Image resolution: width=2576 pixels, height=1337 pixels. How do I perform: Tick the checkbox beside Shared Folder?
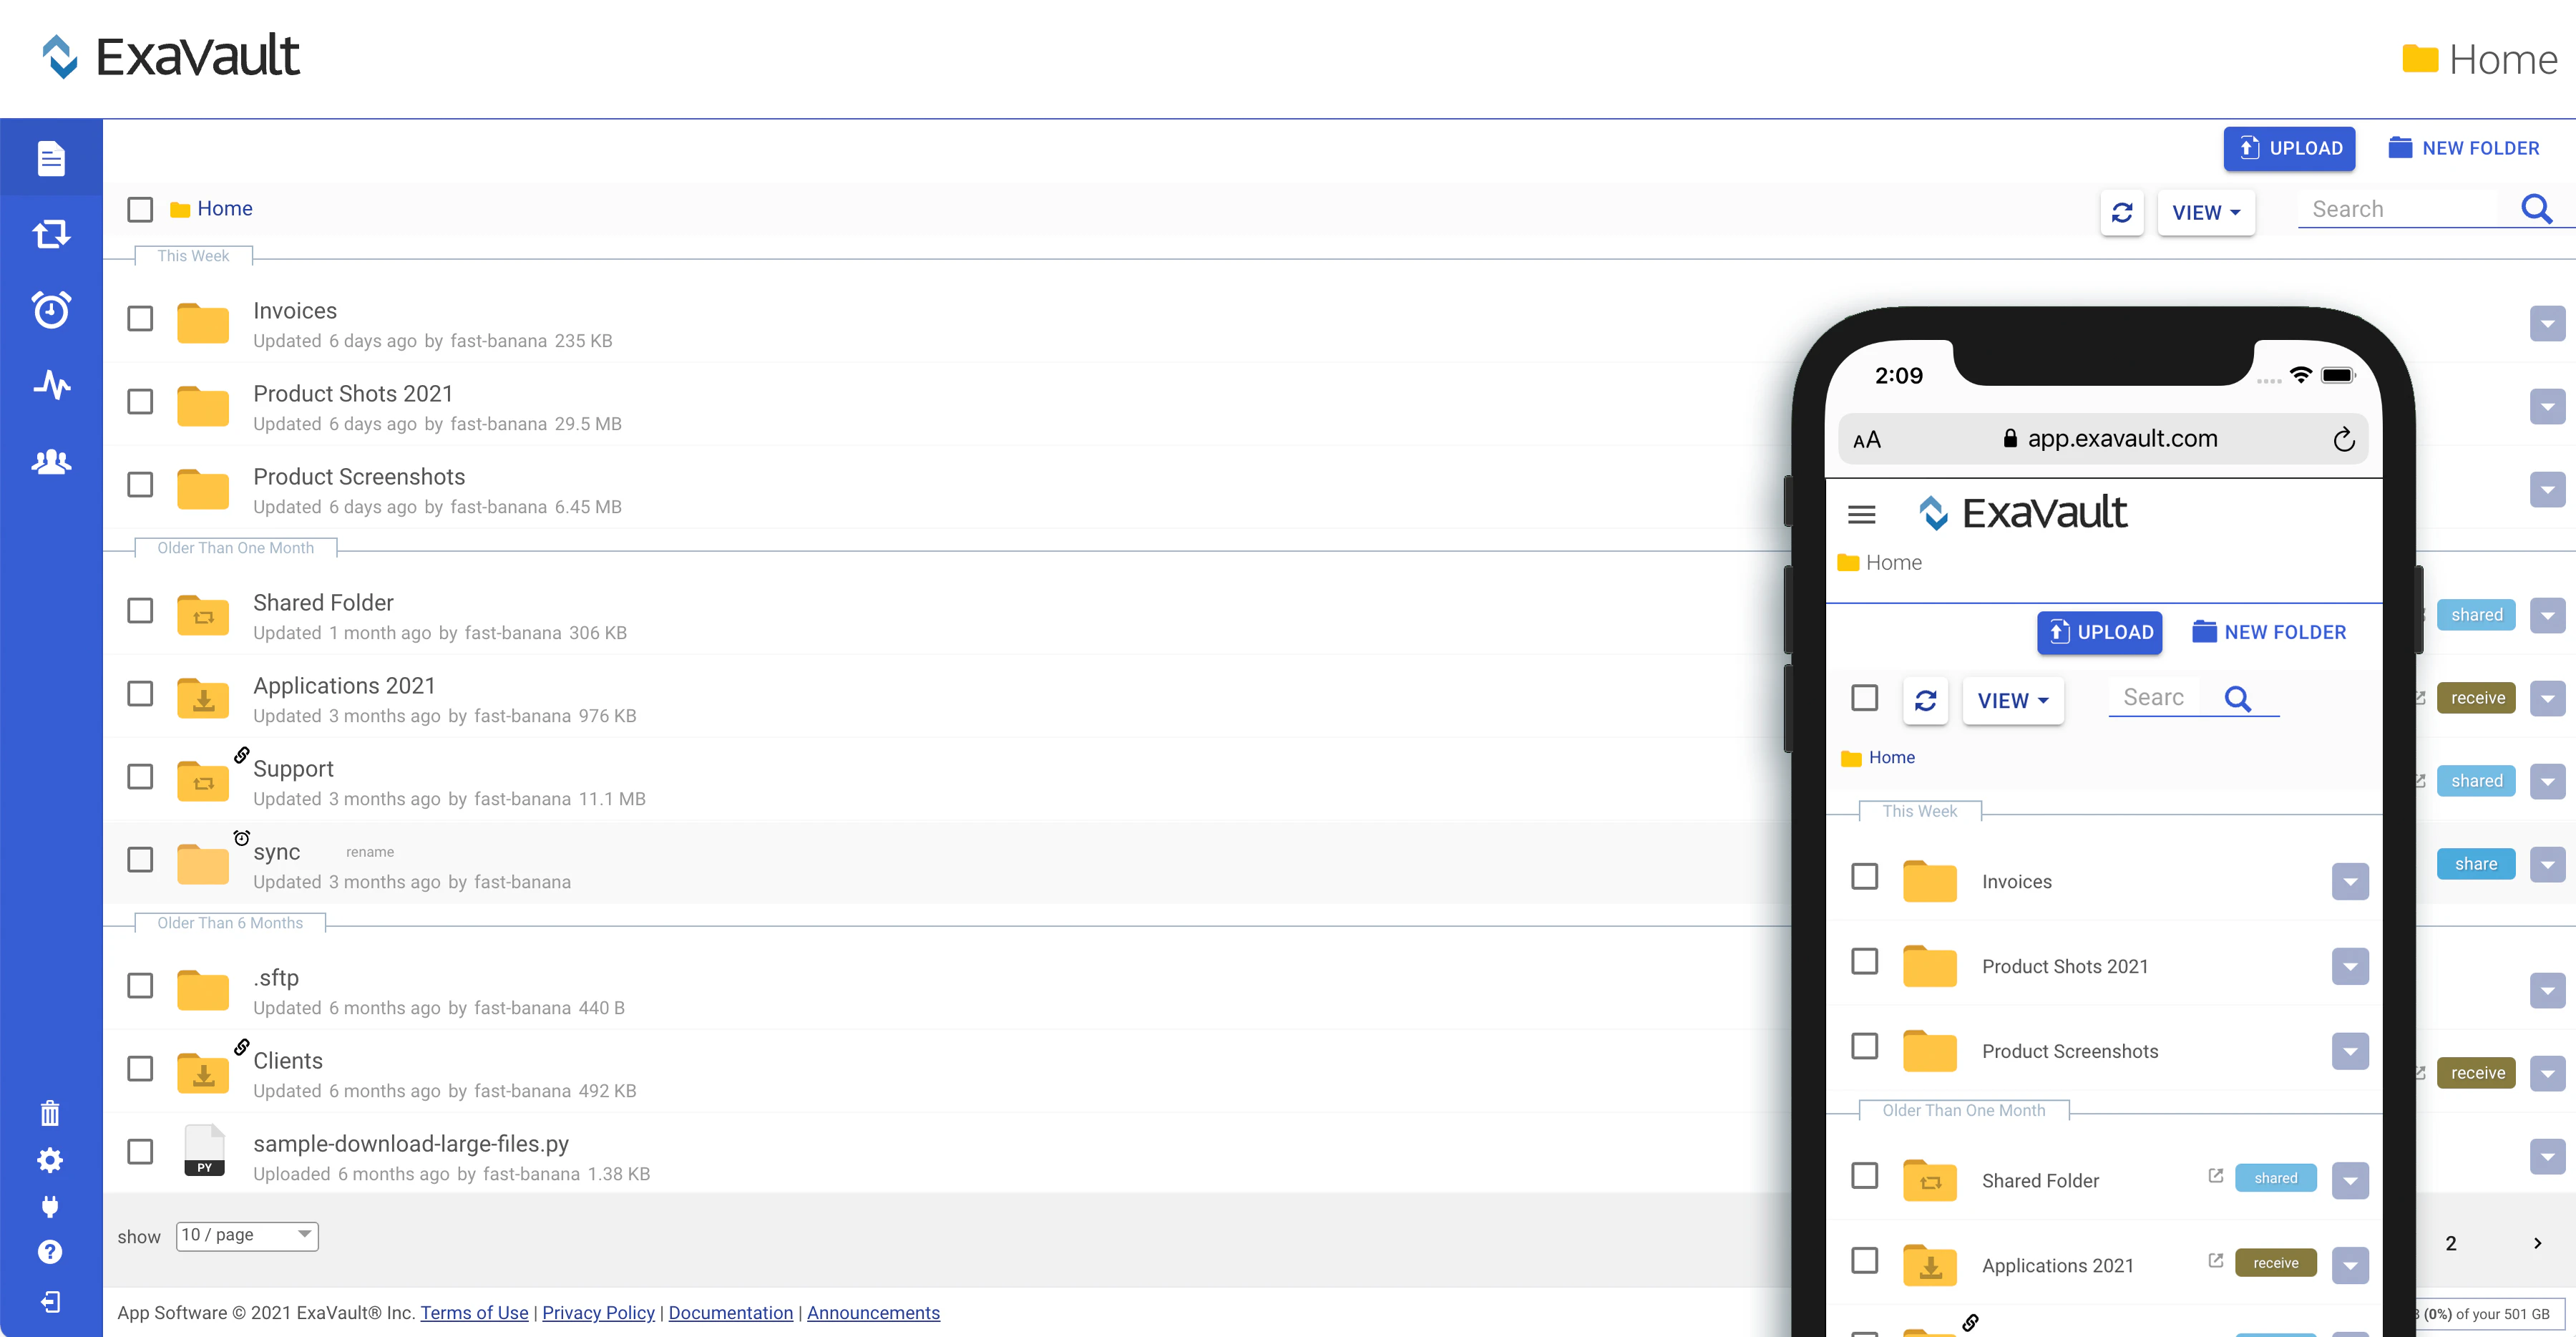pos(140,610)
